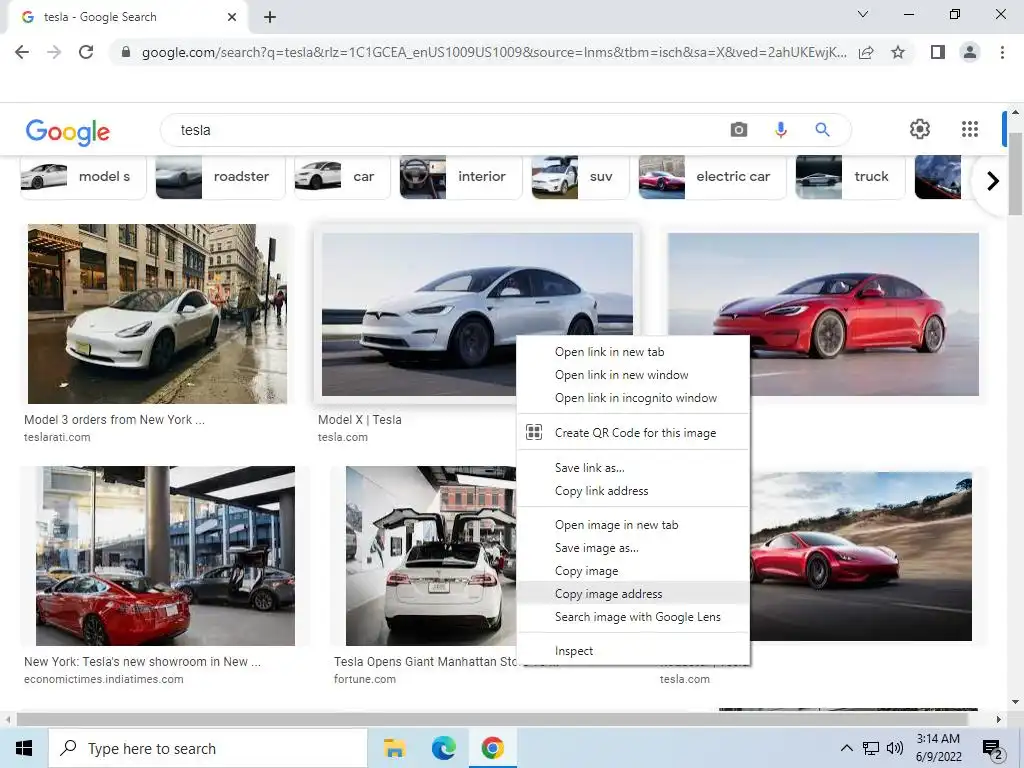The width and height of the screenshot is (1024, 768).
Task: Open the Tesla showroom red car image
Action: coord(165,556)
